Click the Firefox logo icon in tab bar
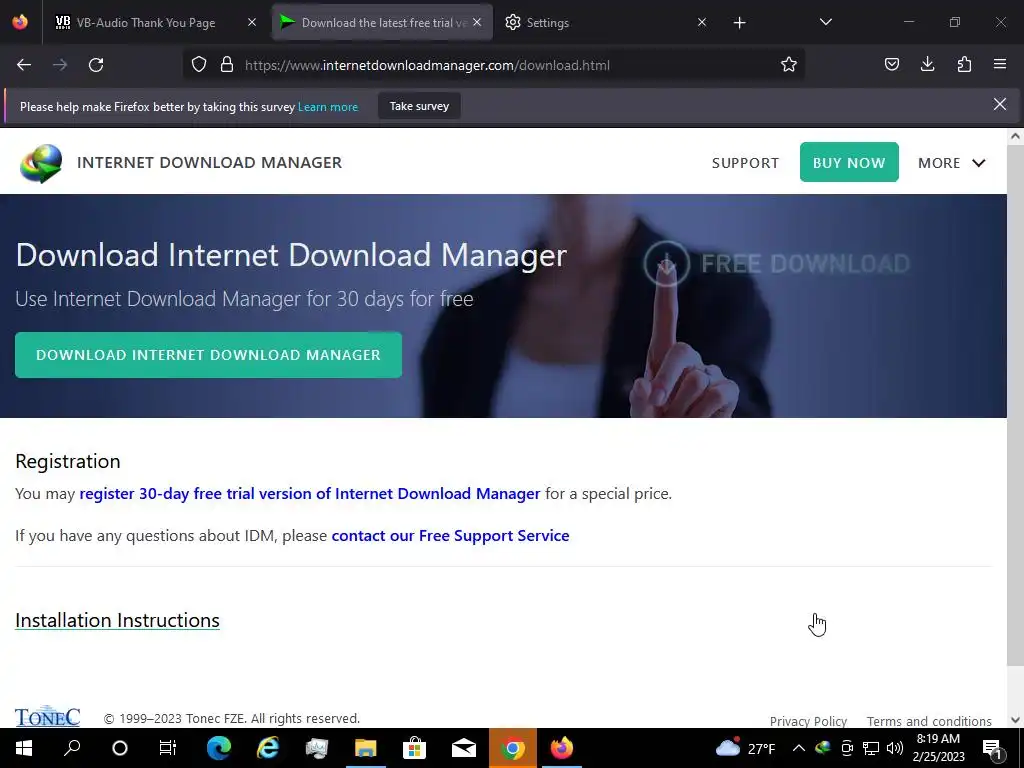Image resolution: width=1024 pixels, height=768 pixels. 20,22
